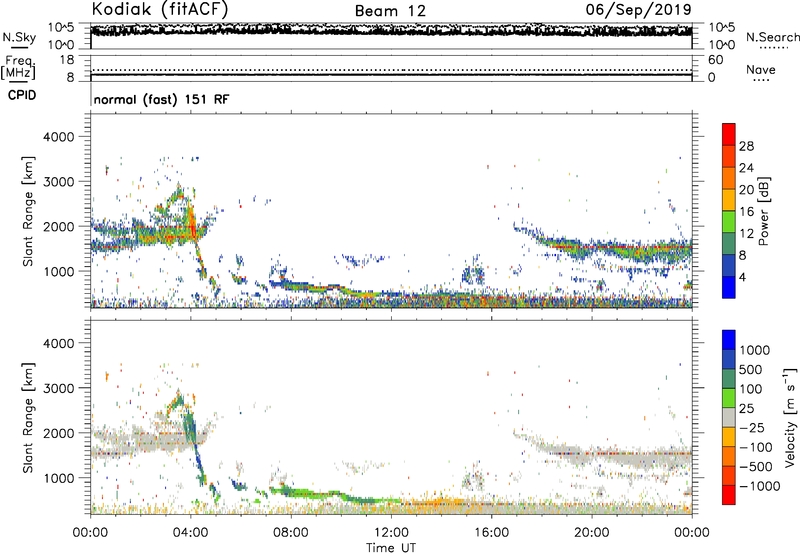
Task: Click the '60' right-axis label of the frequency panel
Action: (x=715, y=60)
